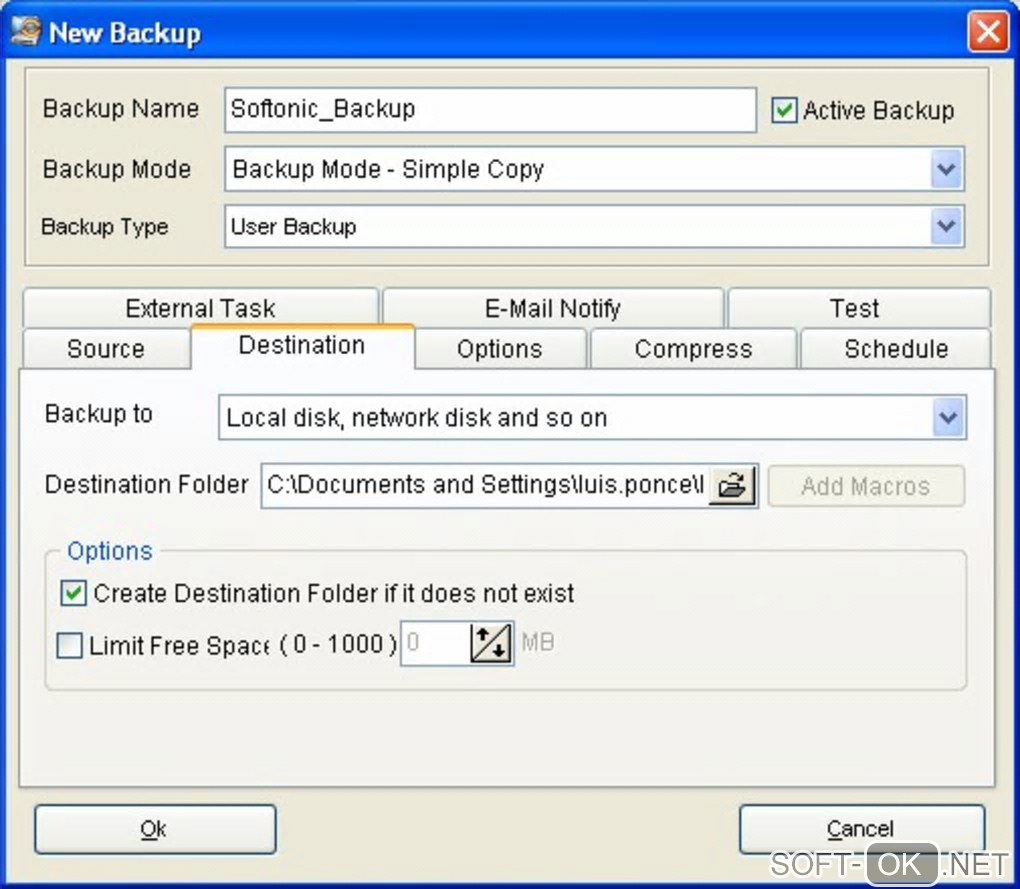The height and width of the screenshot is (889, 1020).
Task: Open the Source tab
Action: [x=106, y=349]
